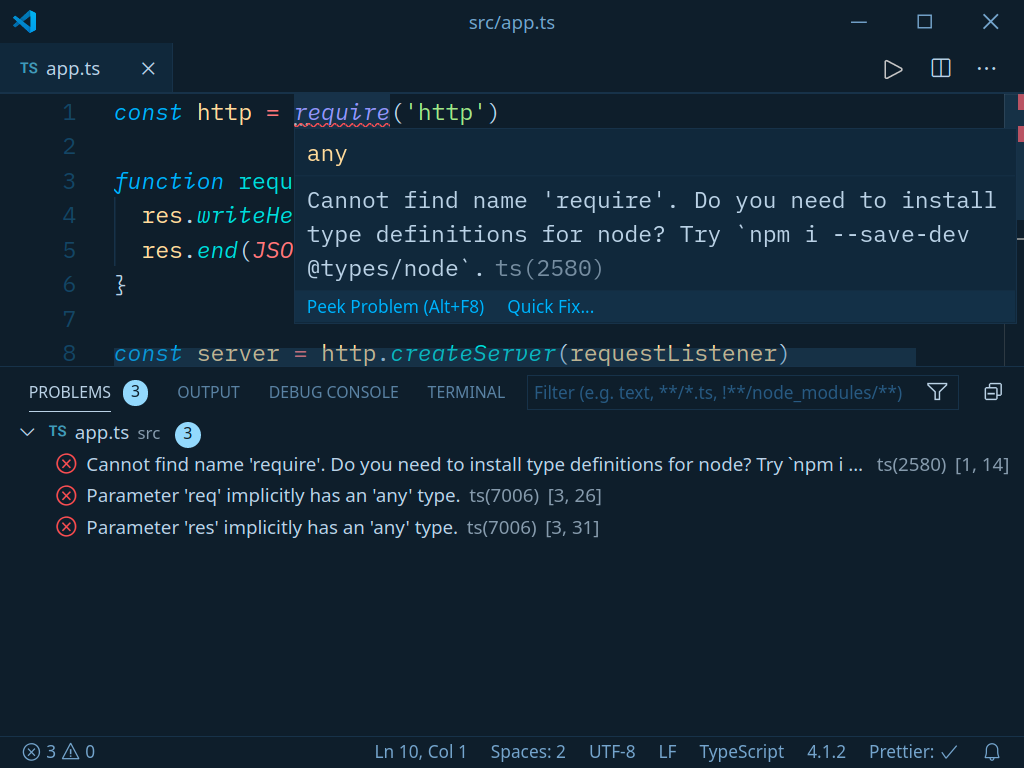Click the VS Code logo icon
Image resolution: width=1024 pixels, height=768 pixels.
[x=25, y=22]
